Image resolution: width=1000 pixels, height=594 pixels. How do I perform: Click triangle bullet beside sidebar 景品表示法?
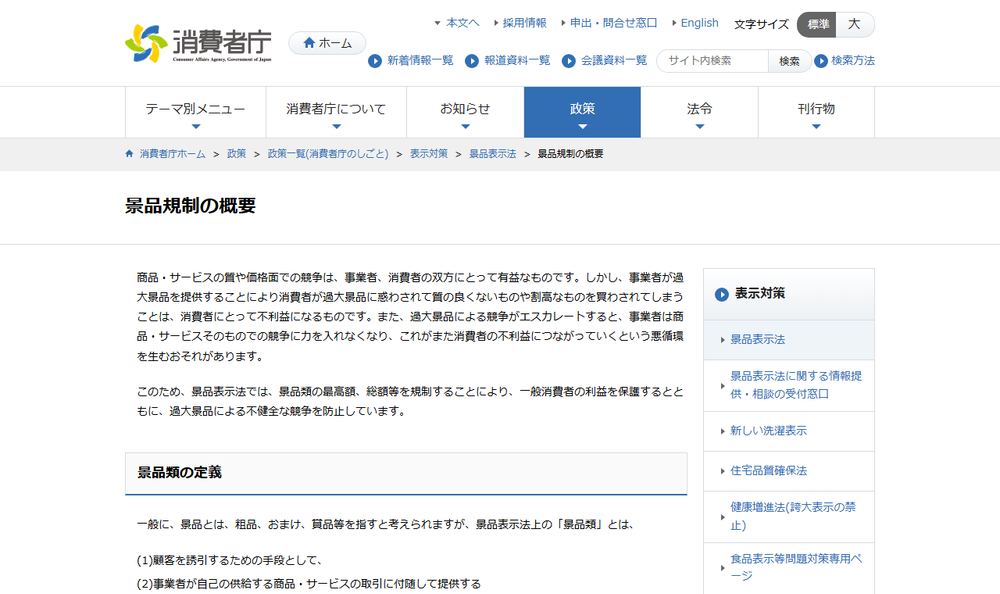722,340
